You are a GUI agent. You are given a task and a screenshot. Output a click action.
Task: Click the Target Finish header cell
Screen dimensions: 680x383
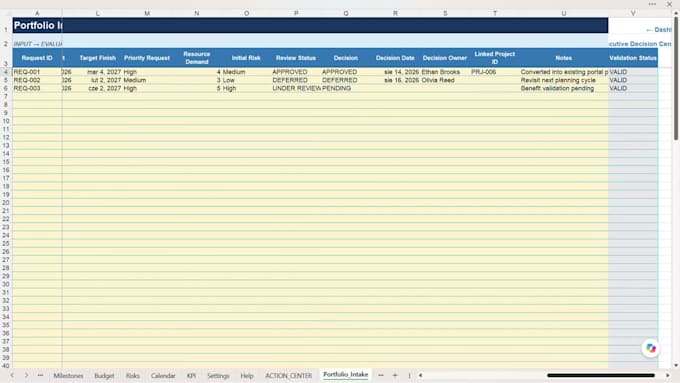click(98, 58)
